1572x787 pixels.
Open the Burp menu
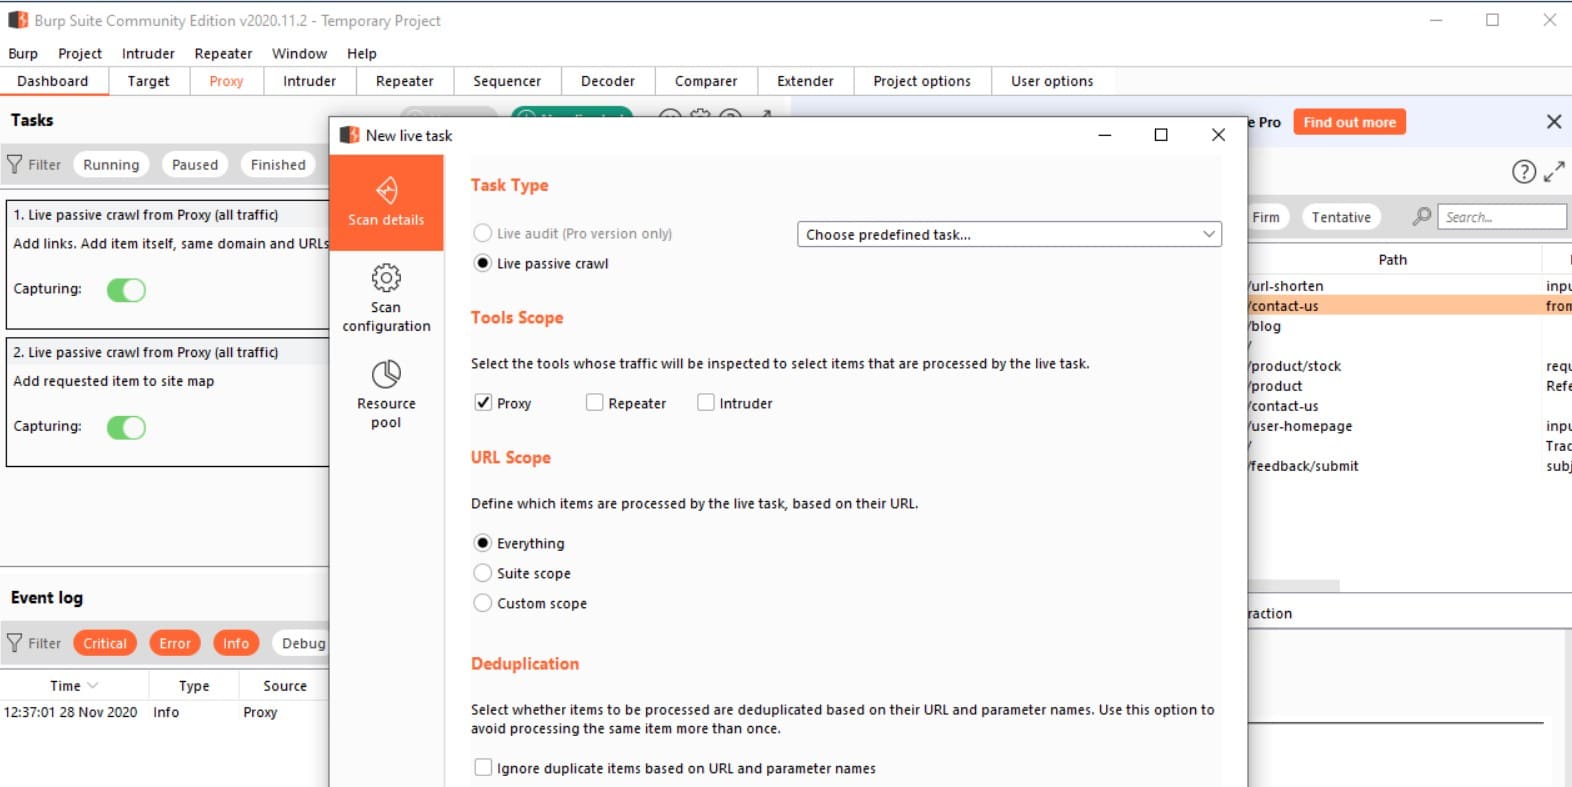click(23, 54)
